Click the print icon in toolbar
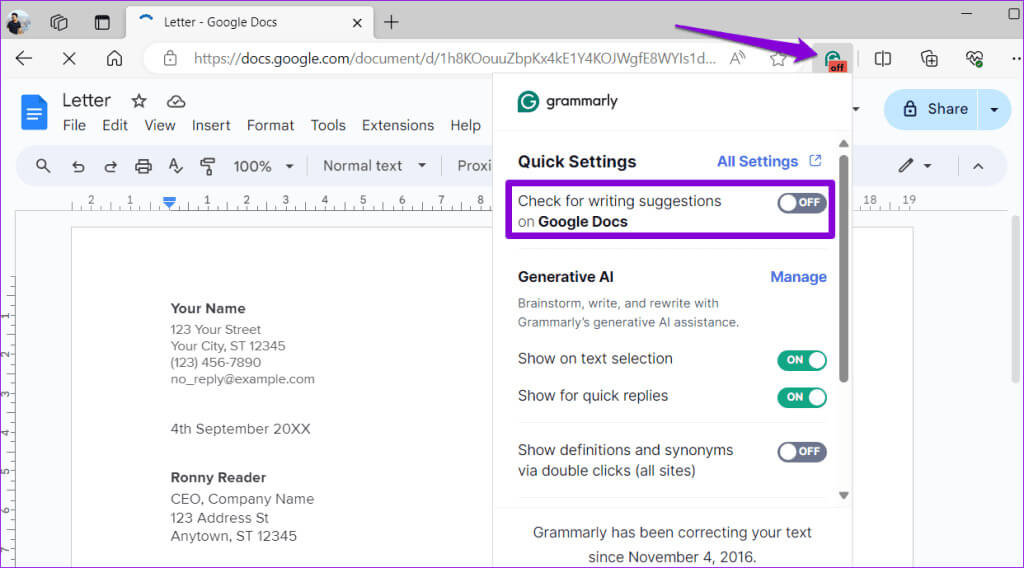1024x568 pixels. [143, 166]
